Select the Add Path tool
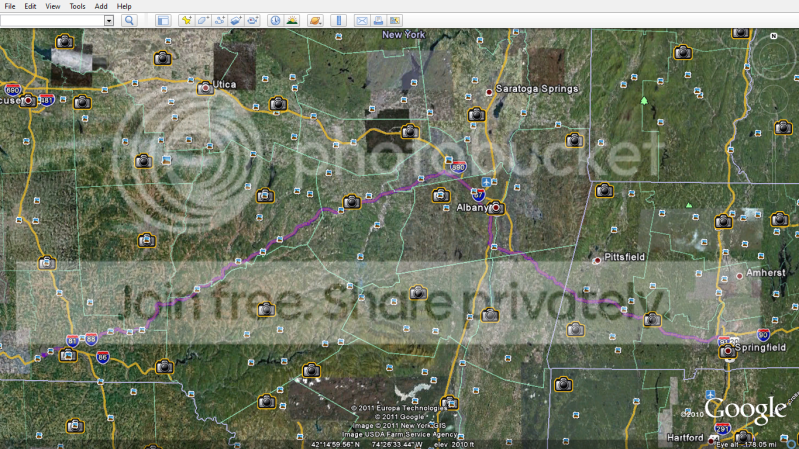 (x=219, y=20)
